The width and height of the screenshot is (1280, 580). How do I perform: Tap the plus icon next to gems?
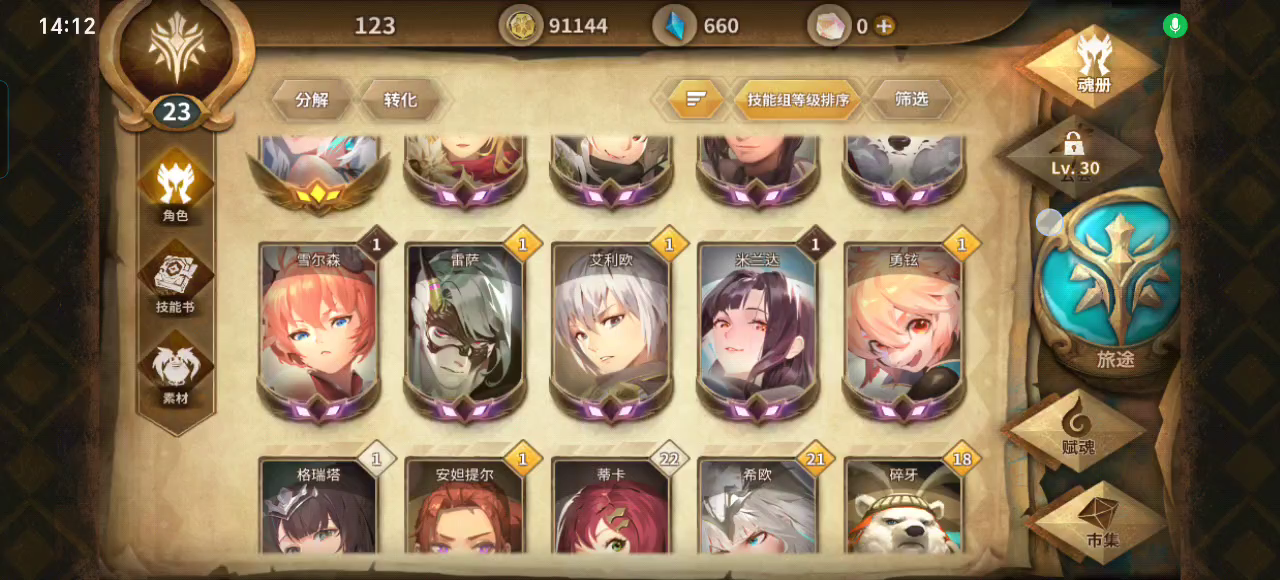tap(884, 26)
